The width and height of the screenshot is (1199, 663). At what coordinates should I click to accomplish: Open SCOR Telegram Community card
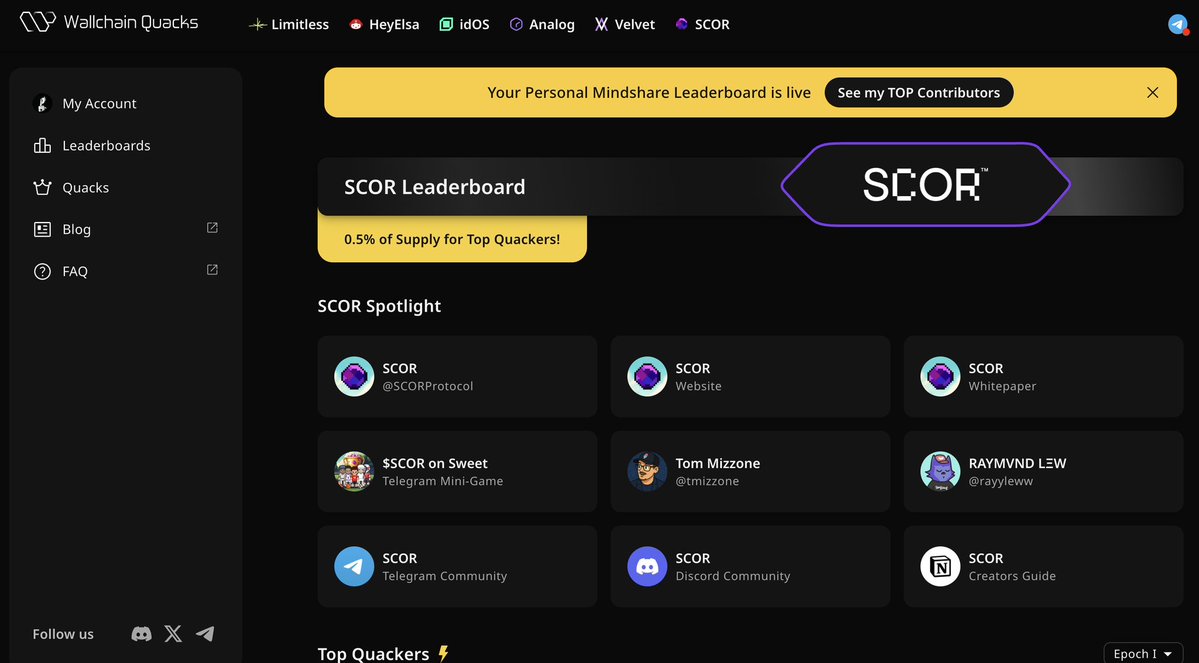coord(457,566)
